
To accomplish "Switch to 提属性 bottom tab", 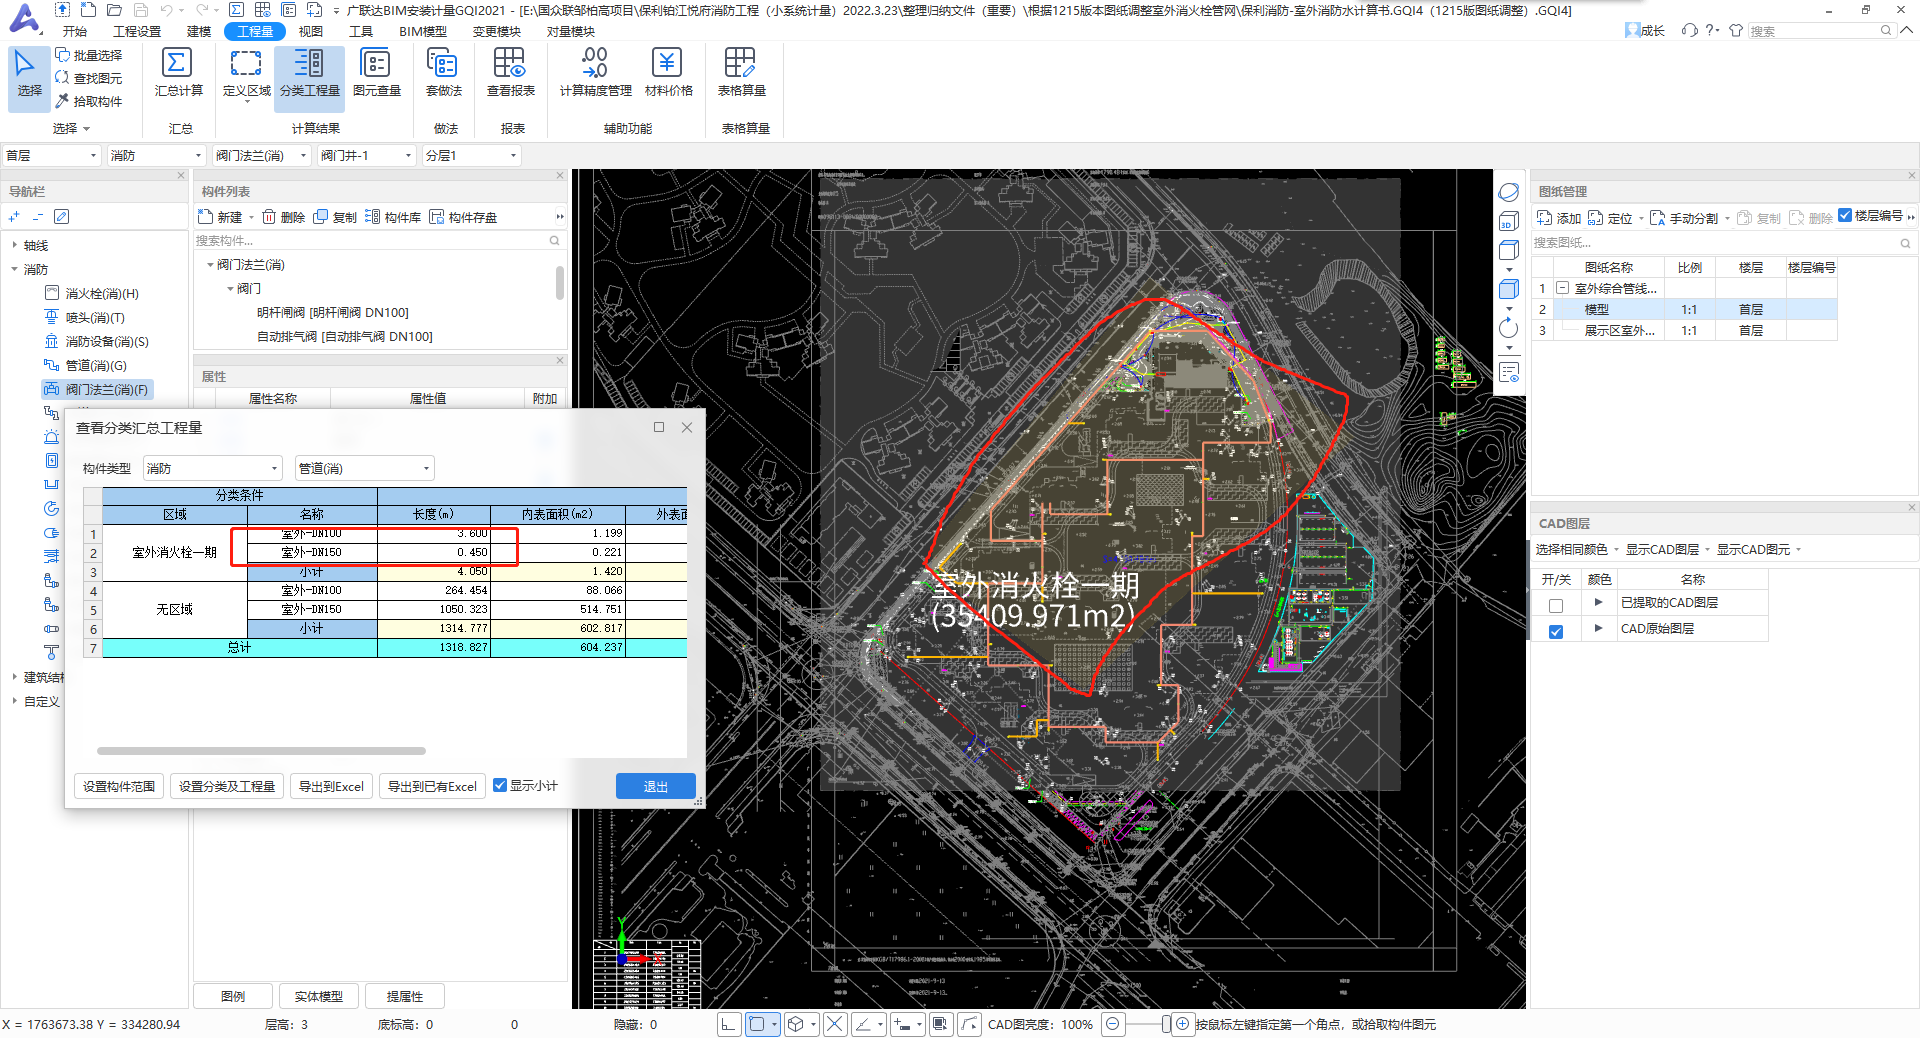I will (x=405, y=996).
